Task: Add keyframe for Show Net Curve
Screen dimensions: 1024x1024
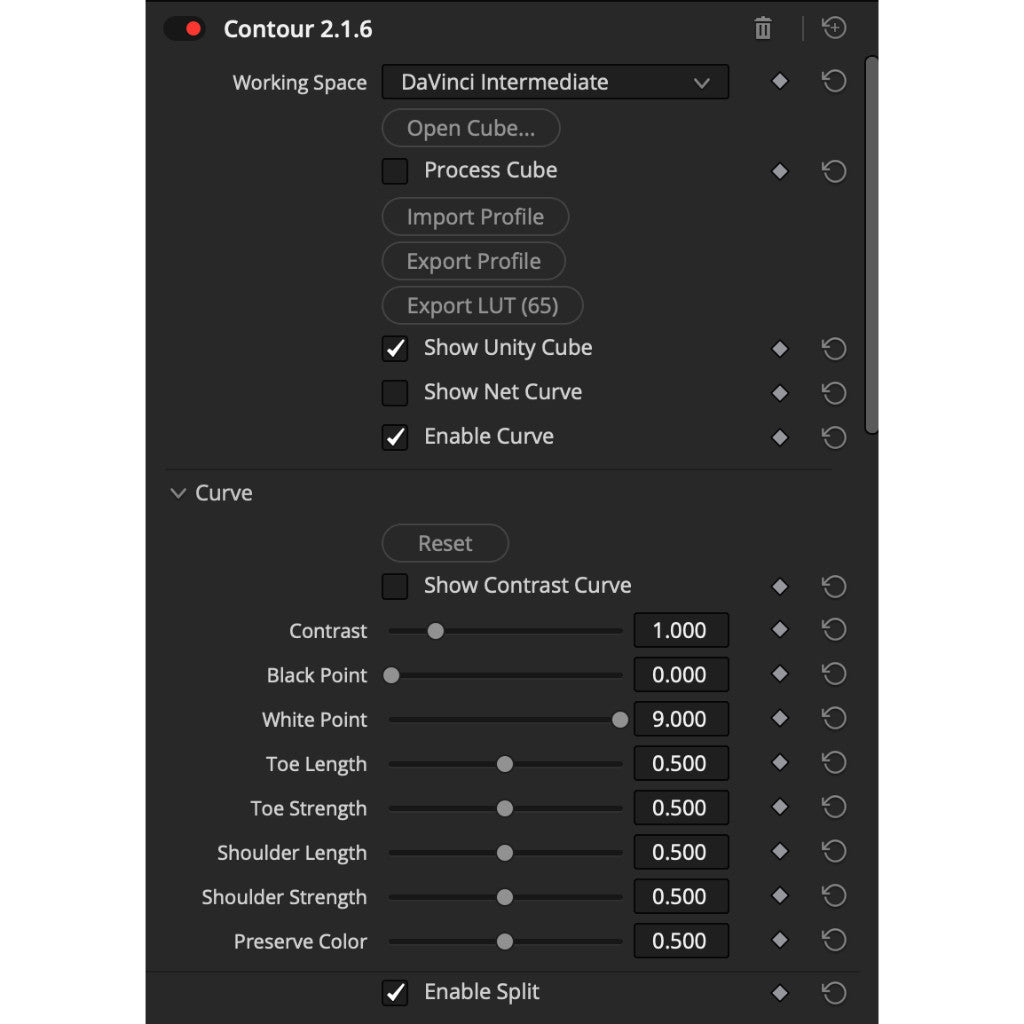Action: 780,393
